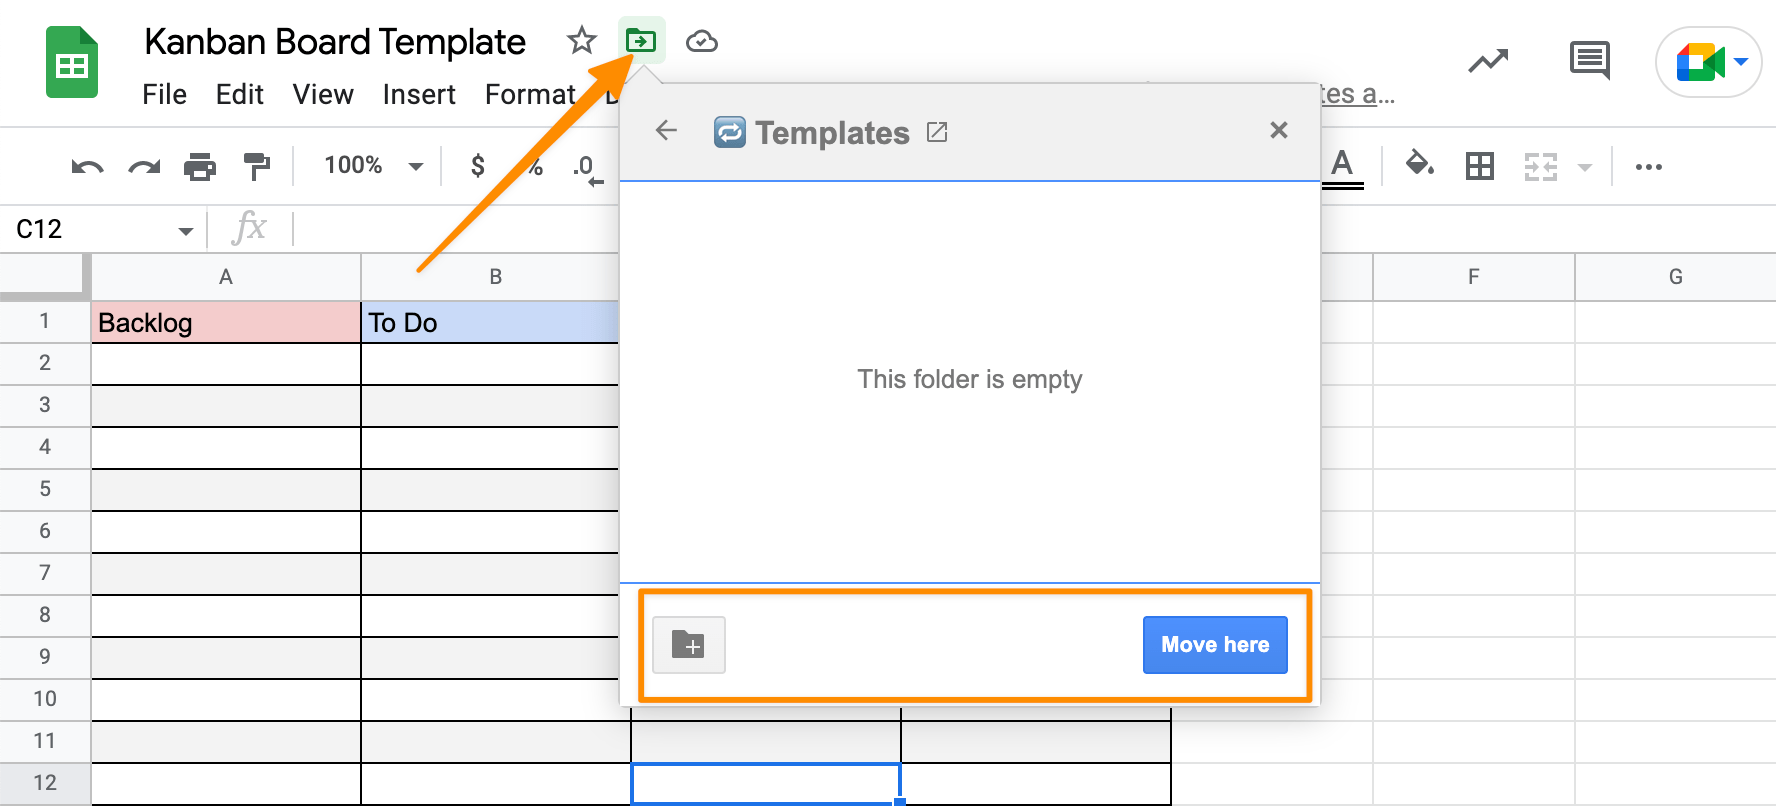
Task: Open the name box dropdown arrow
Action: 185,231
